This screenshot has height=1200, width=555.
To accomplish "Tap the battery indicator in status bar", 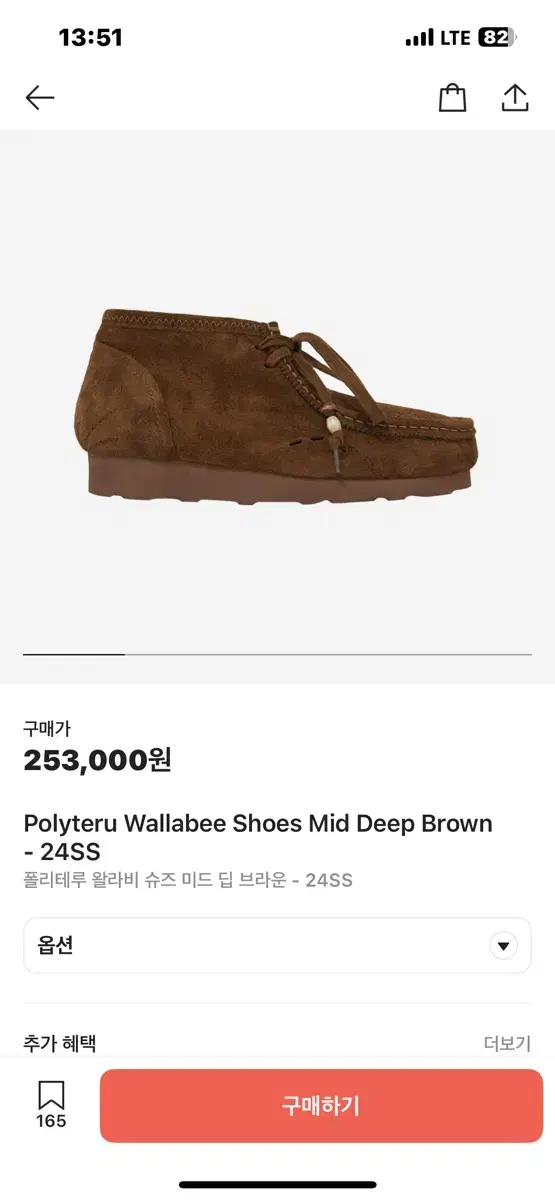I will click(497, 38).
